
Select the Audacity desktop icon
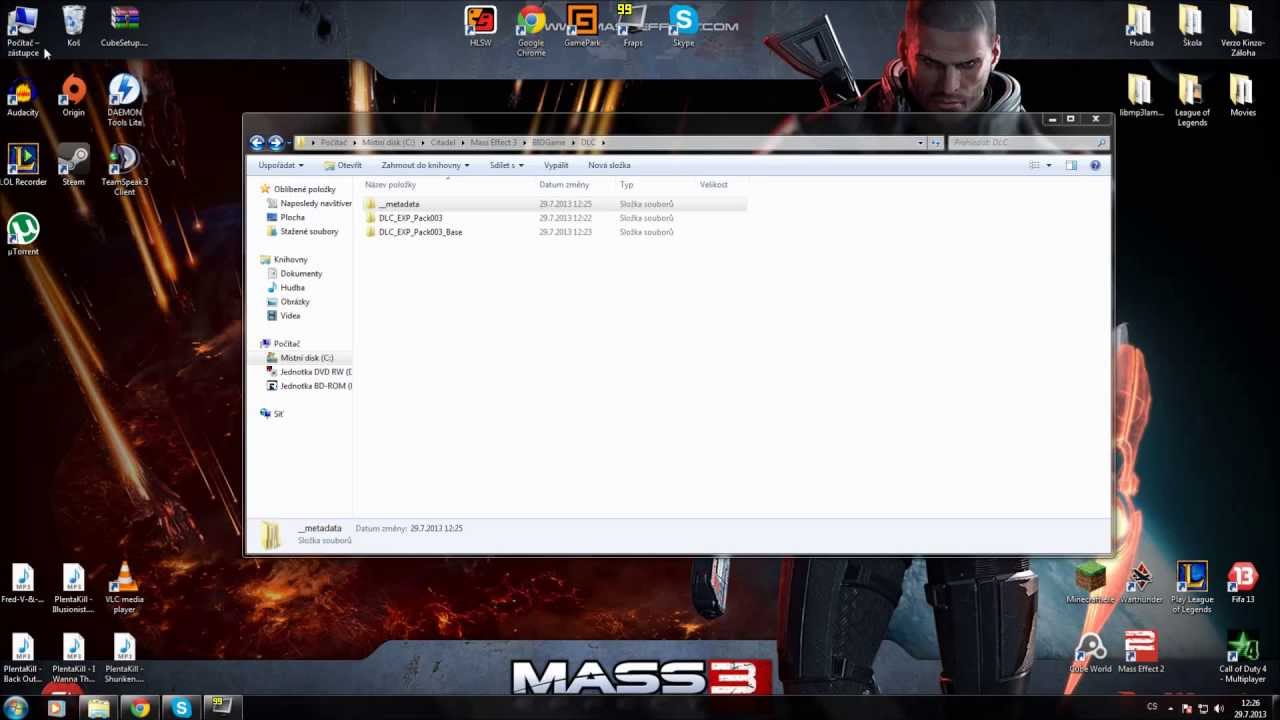(22, 95)
